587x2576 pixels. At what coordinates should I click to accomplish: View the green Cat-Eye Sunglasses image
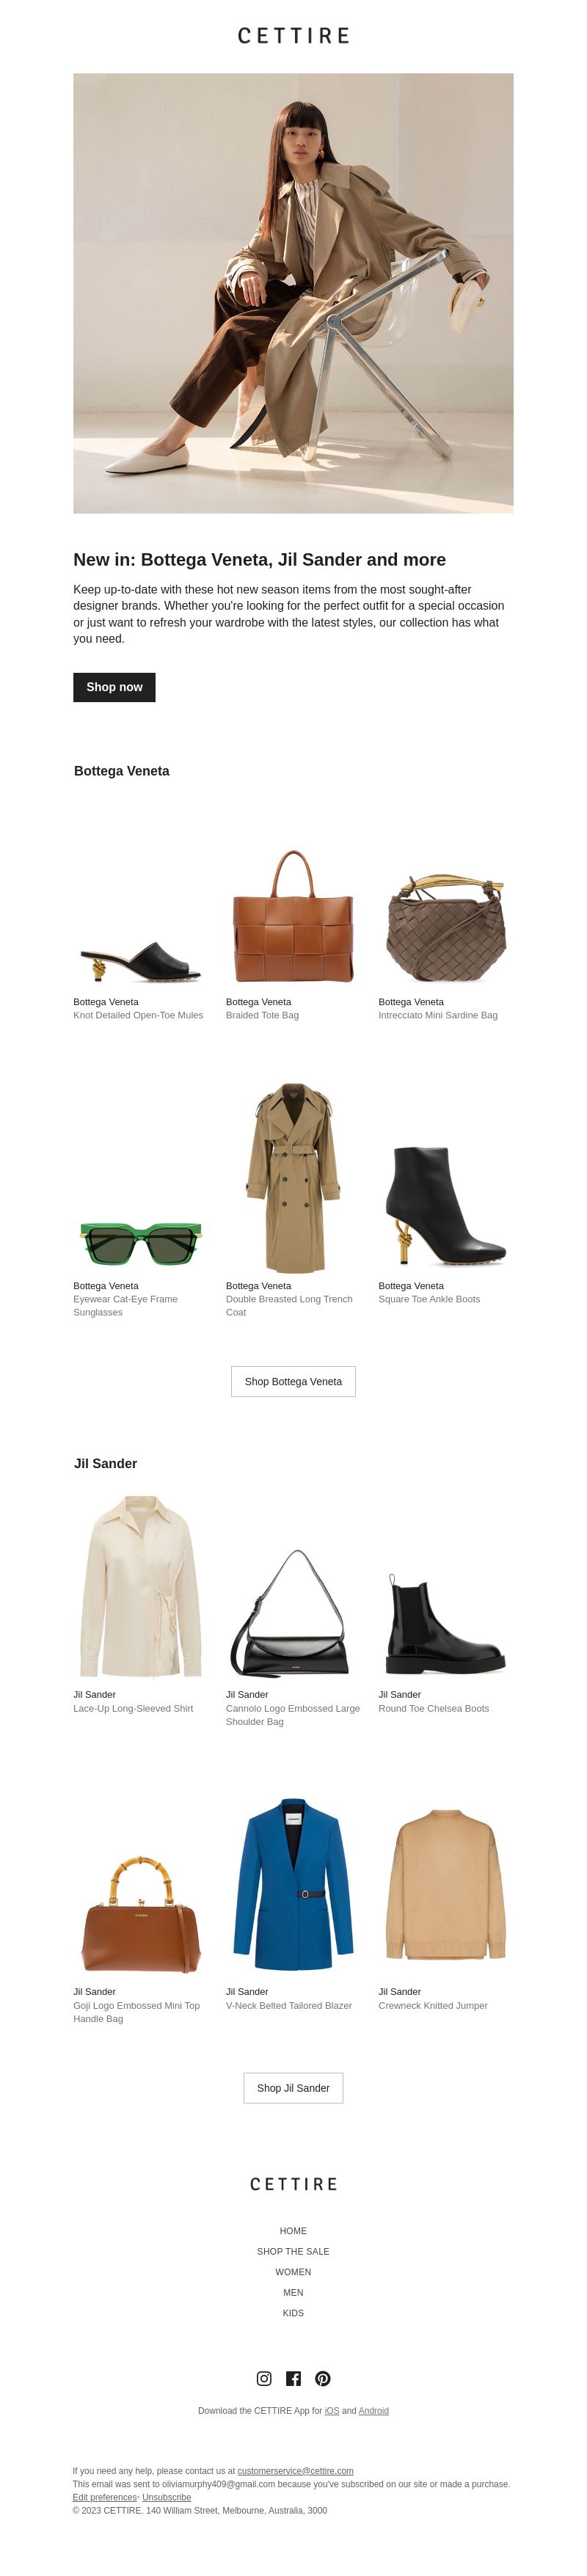click(x=140, y=1243)
